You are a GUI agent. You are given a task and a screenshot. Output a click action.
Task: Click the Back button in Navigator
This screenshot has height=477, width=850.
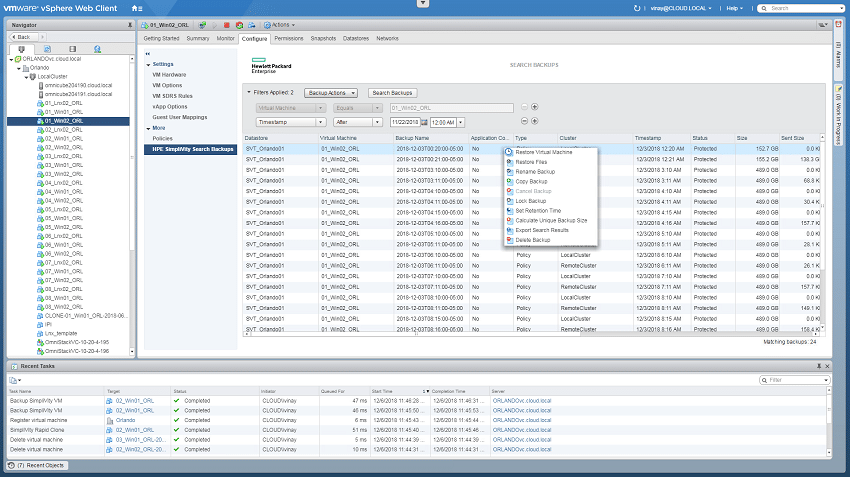tap(22, 37)
